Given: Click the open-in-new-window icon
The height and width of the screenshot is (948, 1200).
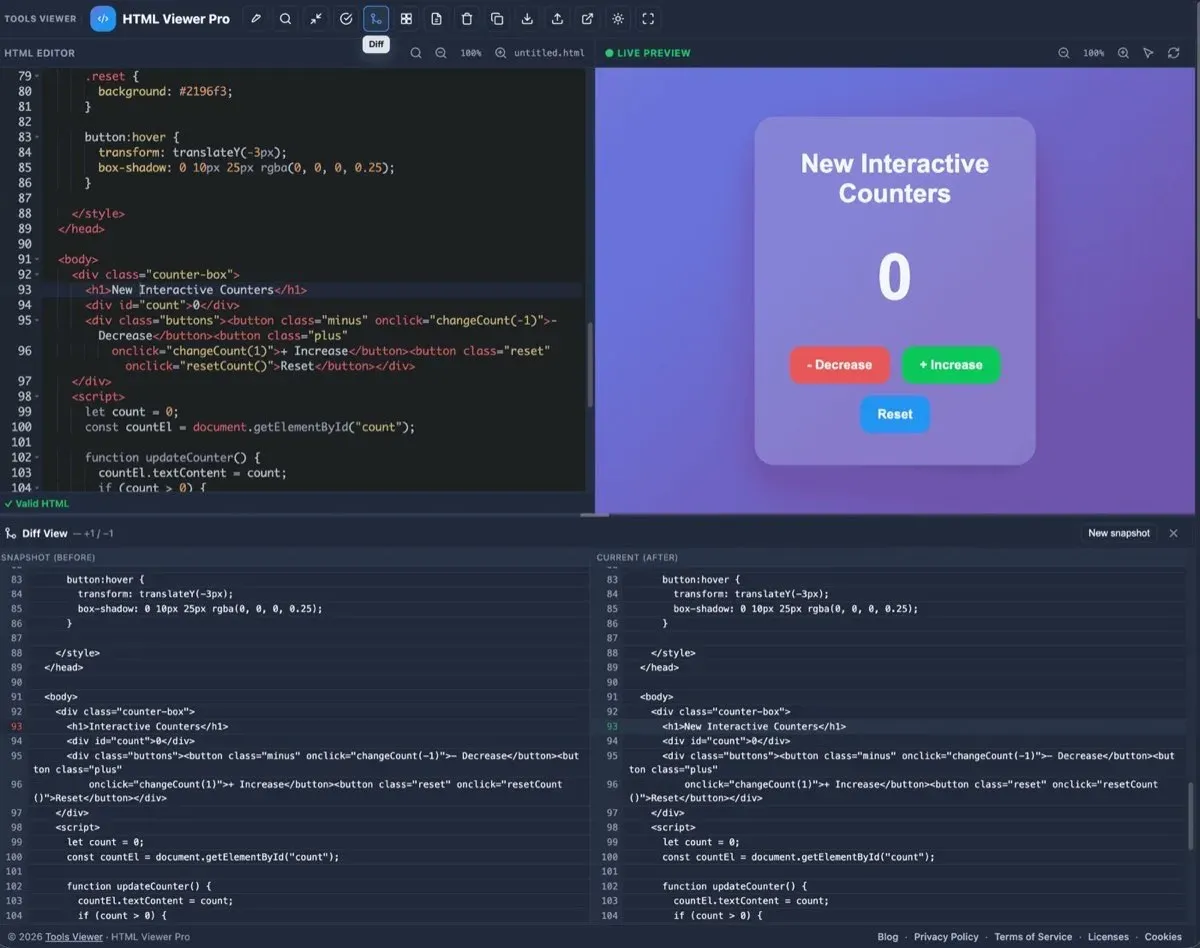Looking at the screenshot, I should coord(588,19).
